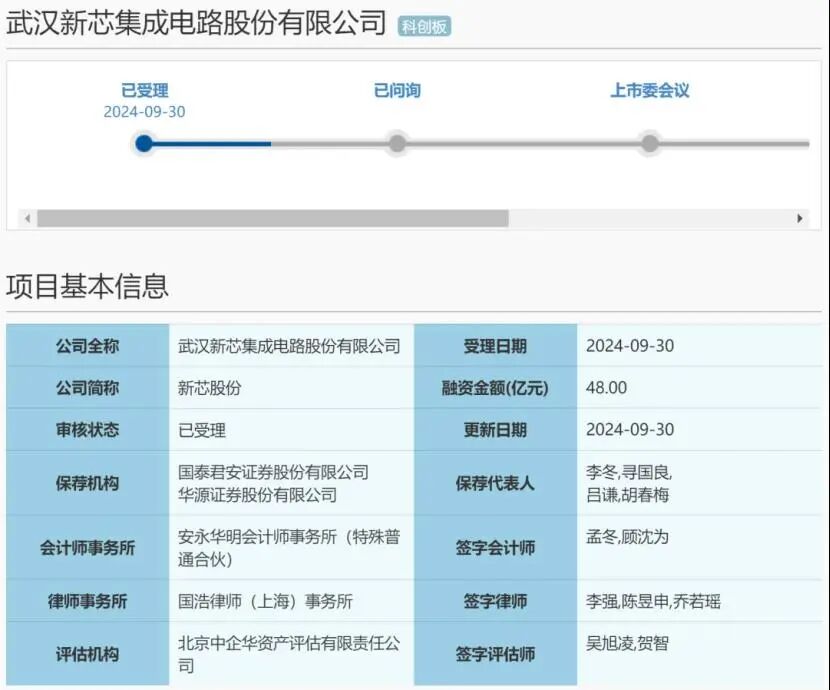Click the names 孟冬,顾沈为
The height and width of the screenshot is (690, 830).
(x=627, y=537)
